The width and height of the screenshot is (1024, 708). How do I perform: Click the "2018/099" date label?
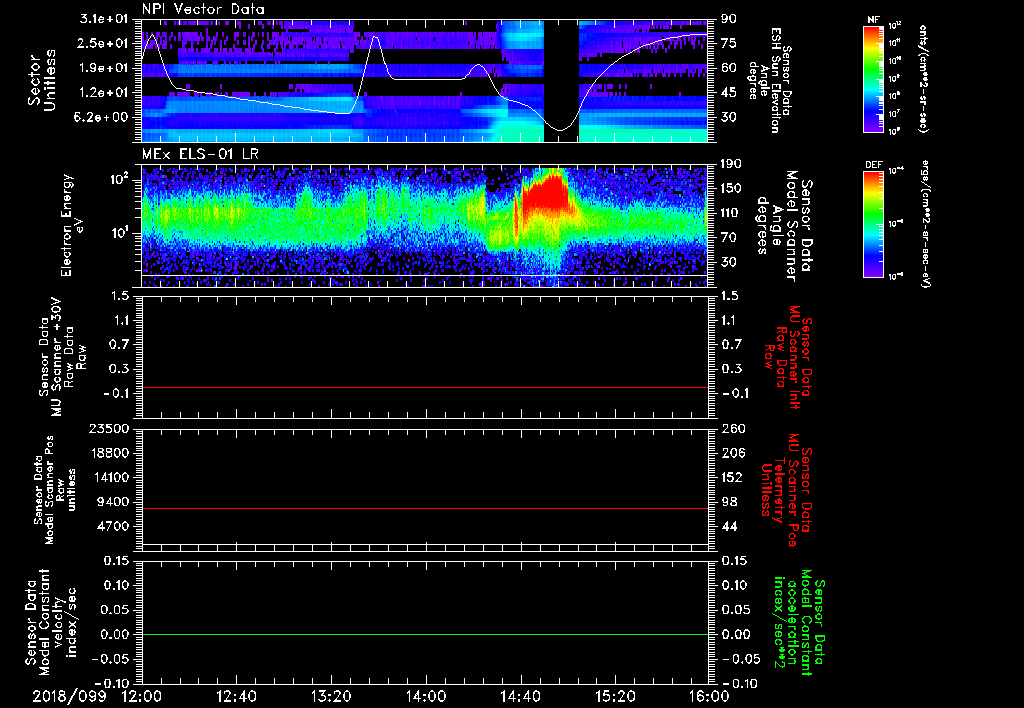coord(69,696)
